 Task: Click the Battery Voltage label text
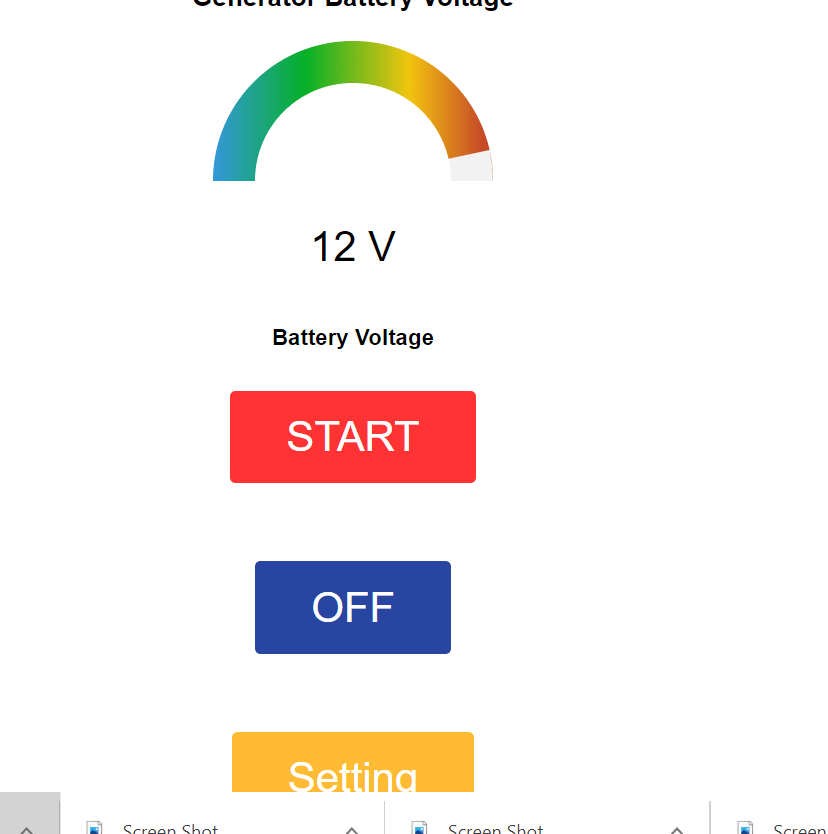(352, 337)
